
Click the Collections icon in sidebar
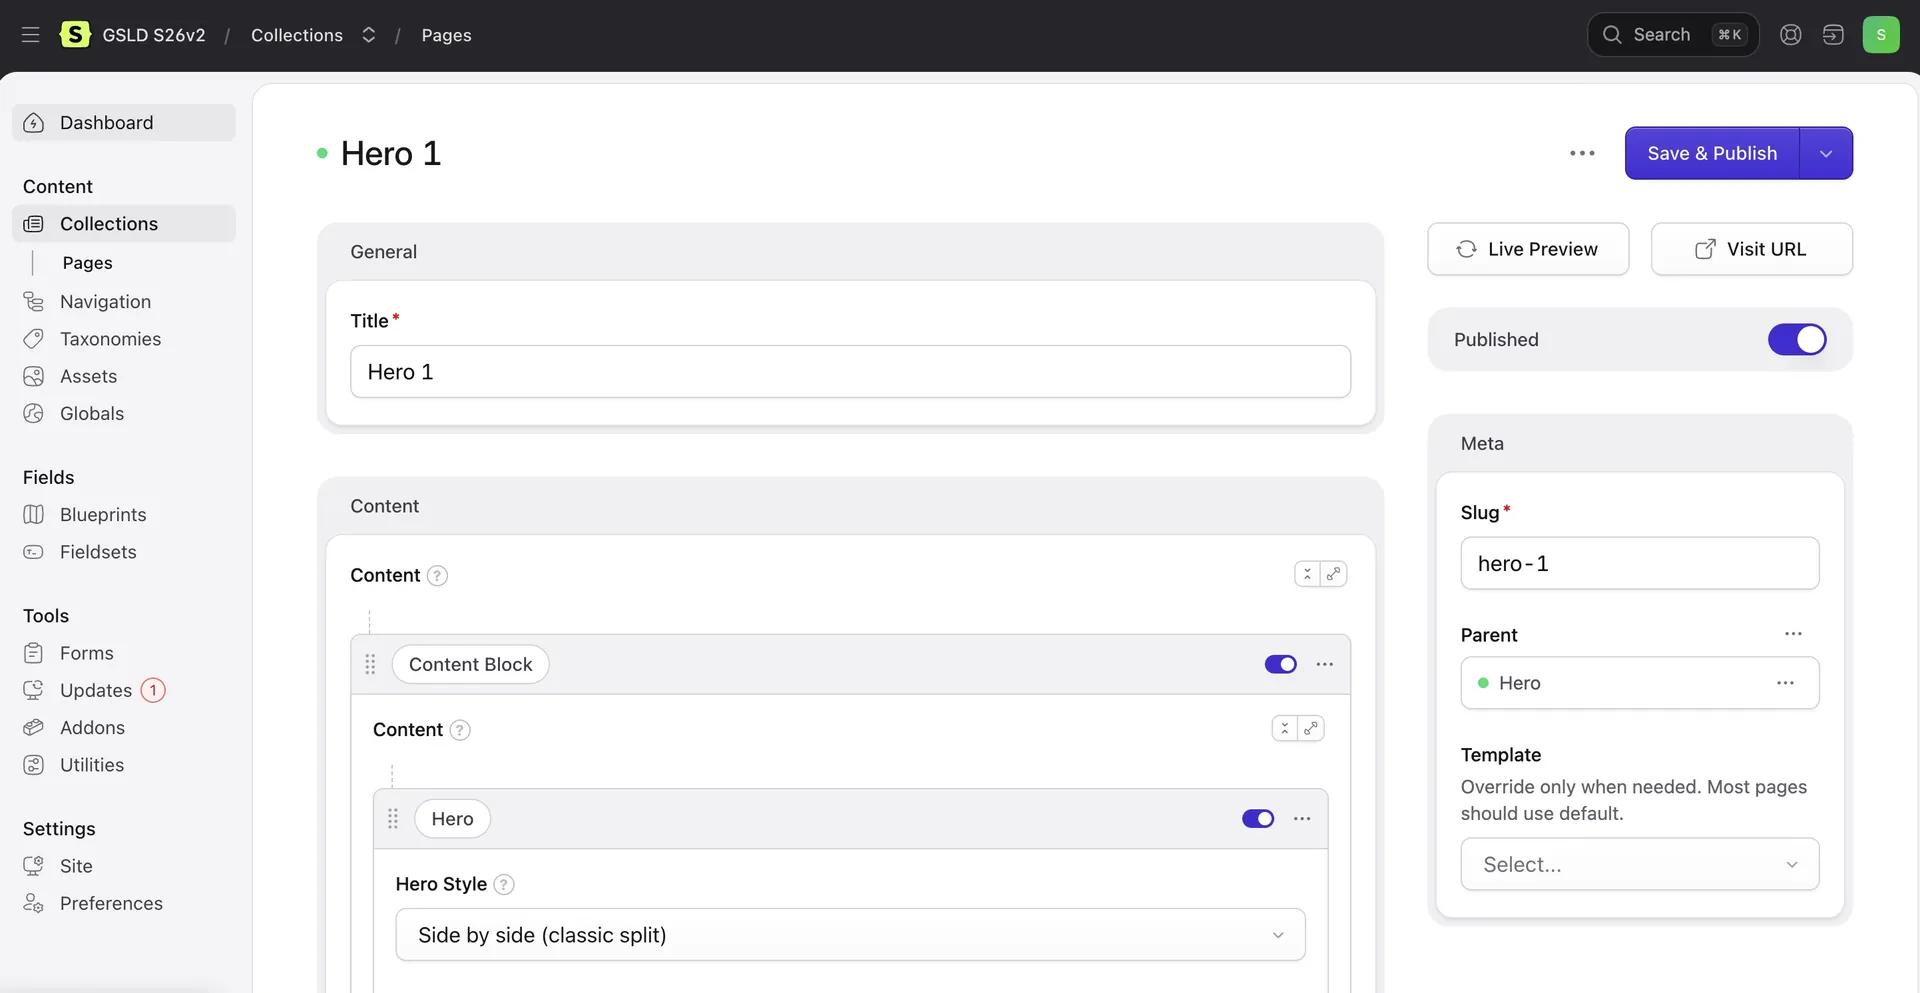click(x=34, y=224)
